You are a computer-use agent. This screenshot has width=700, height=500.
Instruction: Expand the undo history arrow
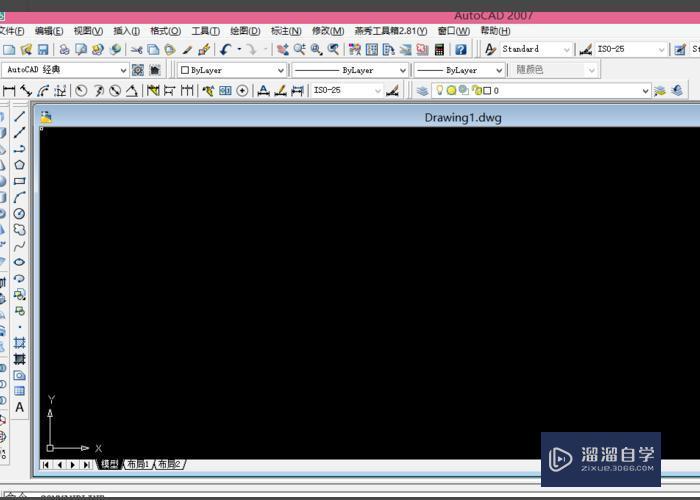239,49
